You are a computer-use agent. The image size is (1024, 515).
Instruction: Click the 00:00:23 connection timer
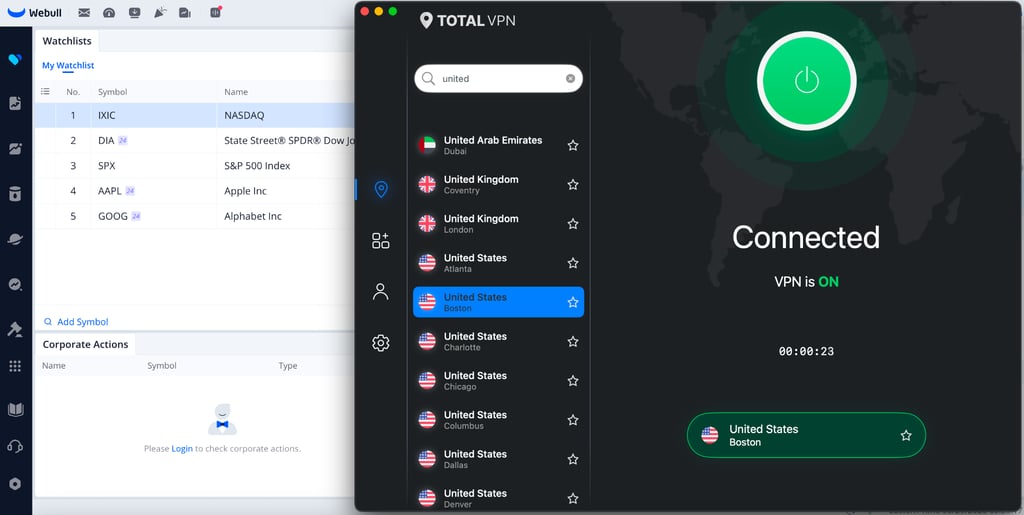click(x=807, y=351)
